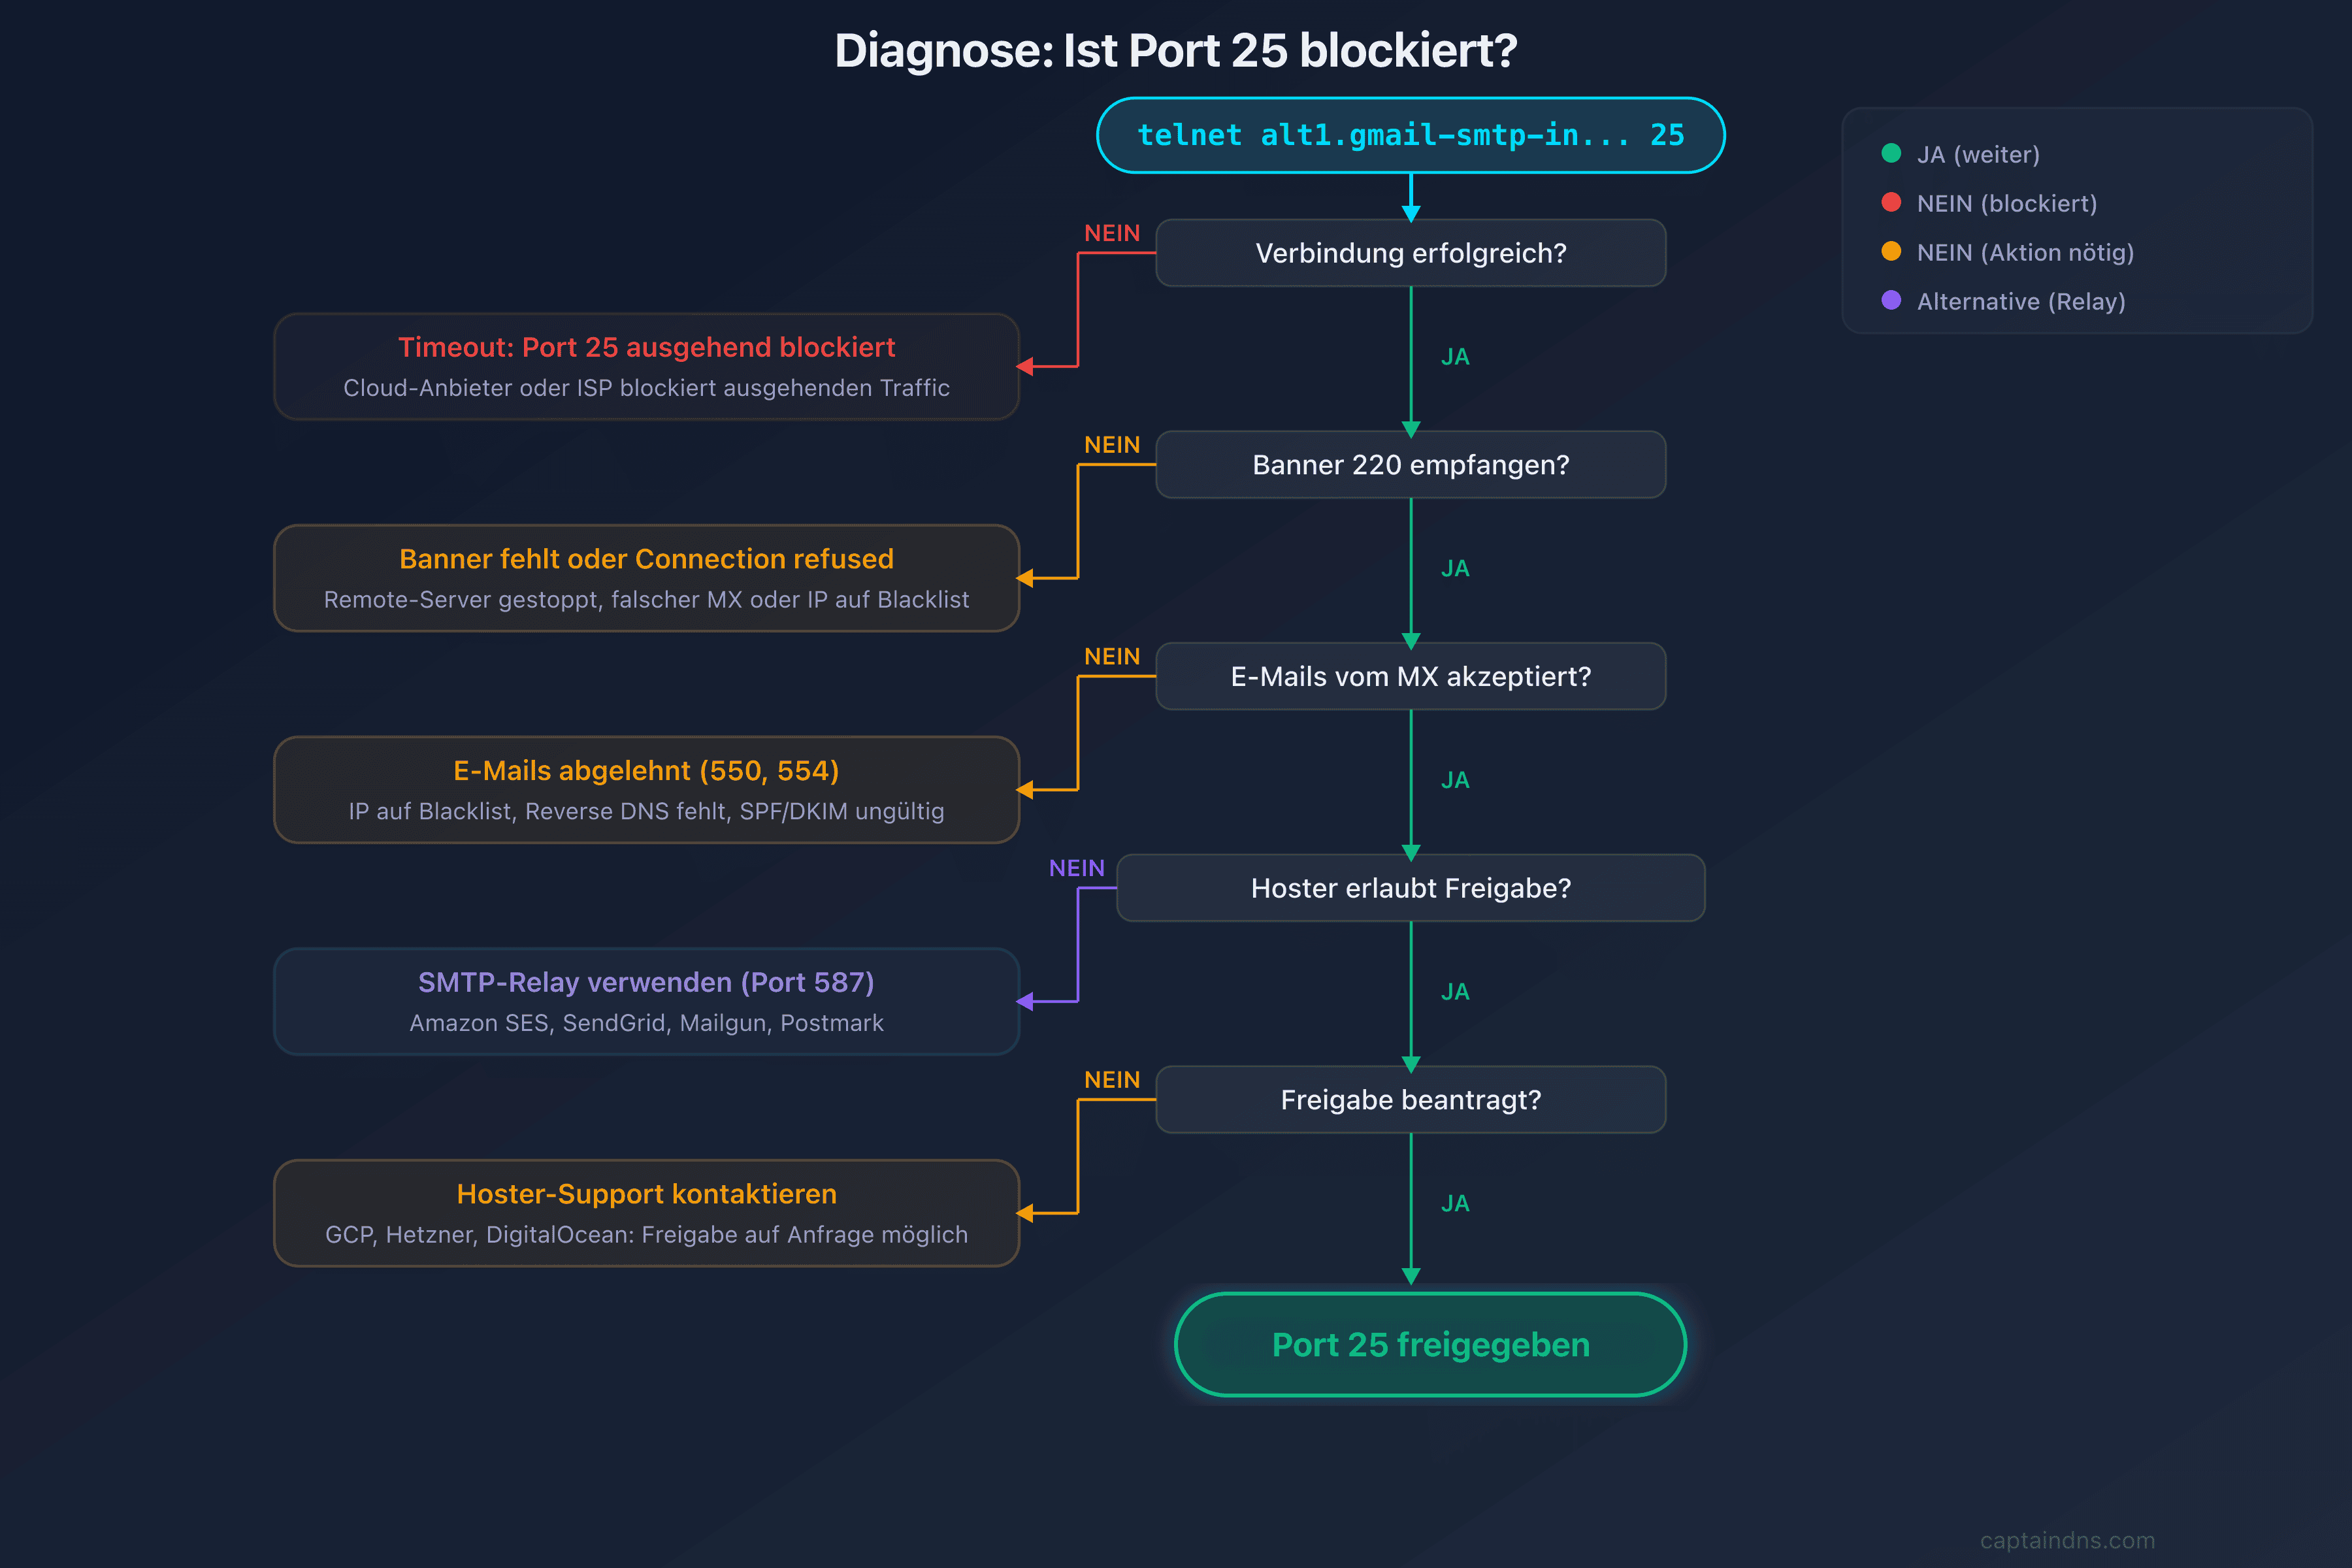Select the telnet alt1.gmail-smtp-in command box
The image size is (2352, 1568).
(x=1410, y=135)
